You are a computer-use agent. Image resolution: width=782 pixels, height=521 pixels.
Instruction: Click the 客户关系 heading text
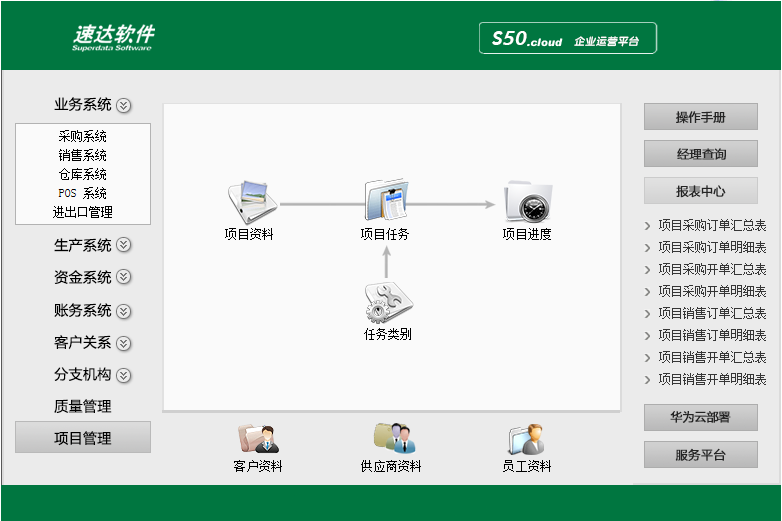tap(82, 343)
